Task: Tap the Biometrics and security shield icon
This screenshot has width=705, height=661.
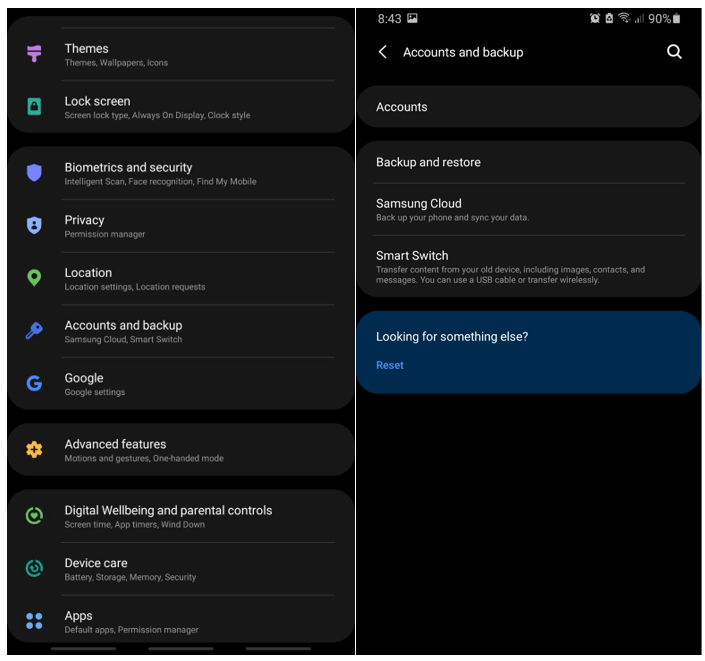Action: click(34, 173)
